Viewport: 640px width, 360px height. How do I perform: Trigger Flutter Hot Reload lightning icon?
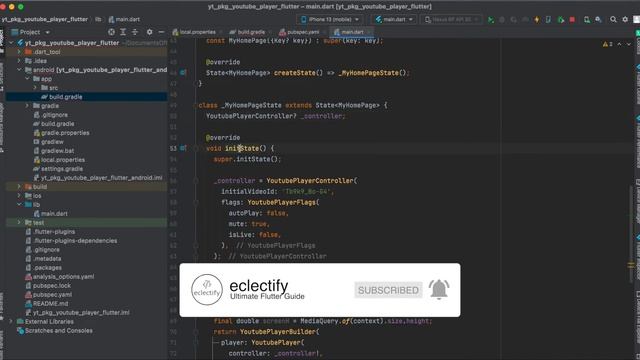[537, 20]
